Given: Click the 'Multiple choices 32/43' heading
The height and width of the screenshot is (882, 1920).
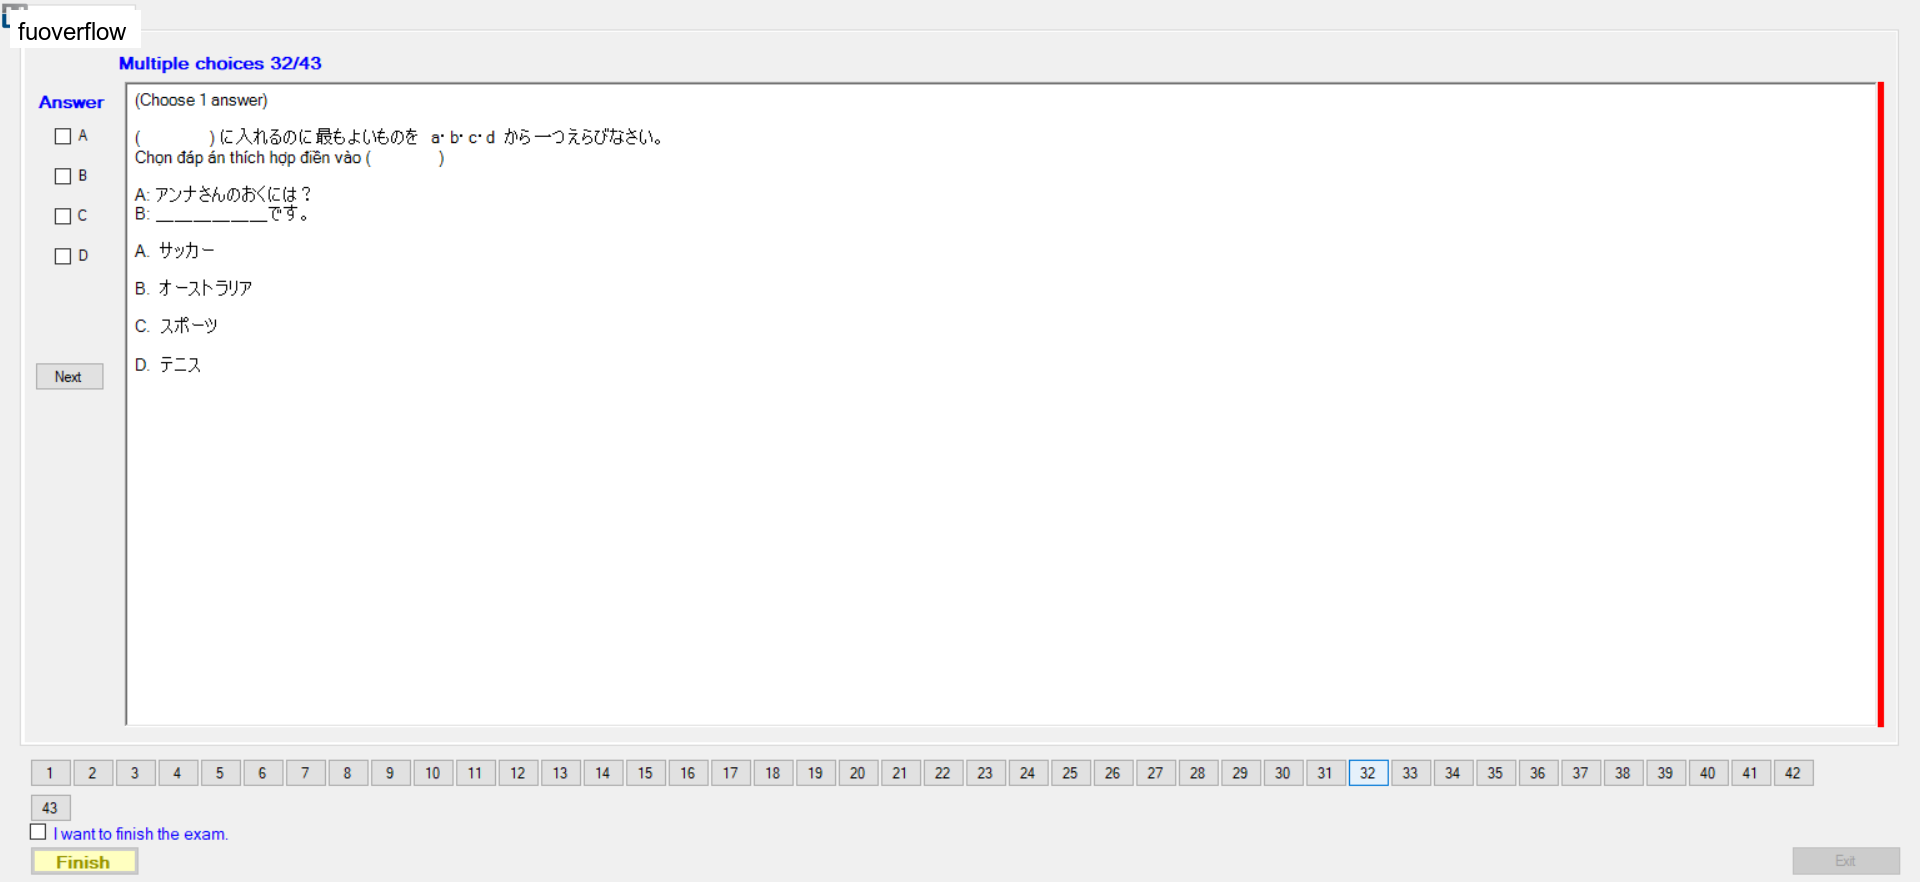Looking at the screenshot, I should click(x=220, y=63).
